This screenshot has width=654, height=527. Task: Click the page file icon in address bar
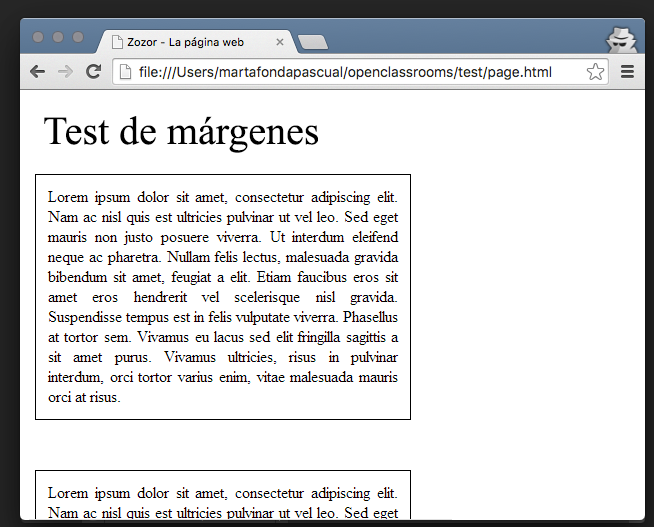(125, 72)
